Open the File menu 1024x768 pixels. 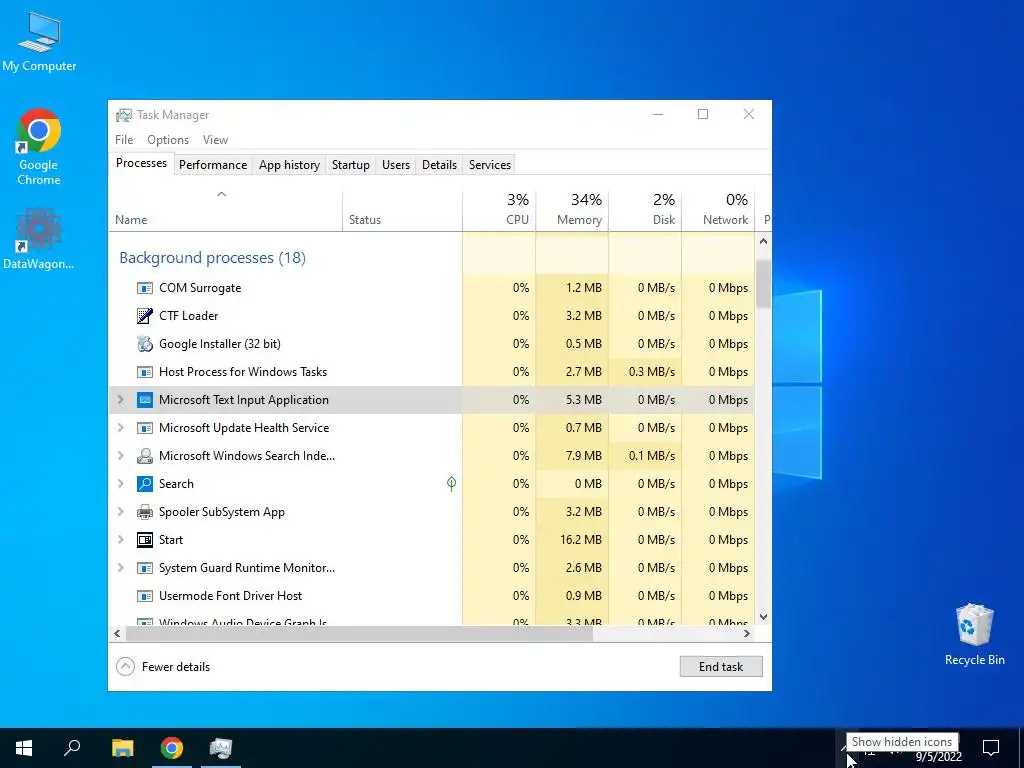point(124,140)
